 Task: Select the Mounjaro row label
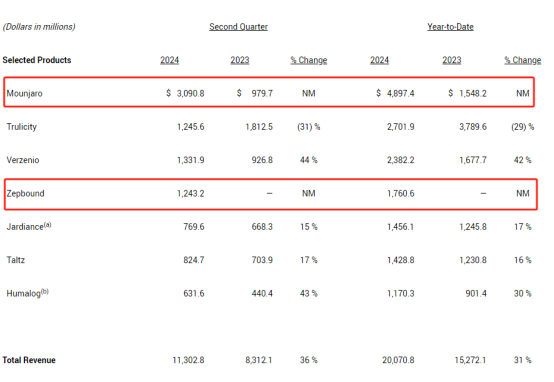pyautogui.click(x=24, y=93)
